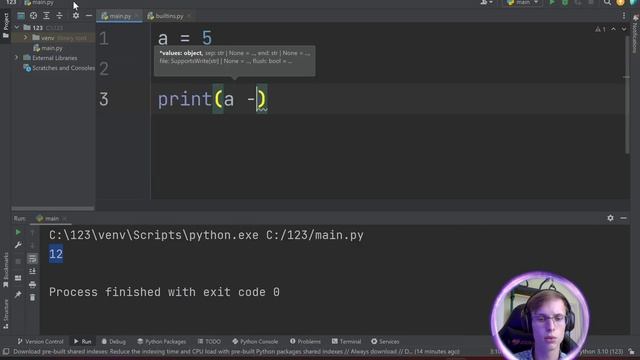Screen dimensions: 640x360
Task: Click the Collapse All icon in Project panel
Action: point(60,16)
